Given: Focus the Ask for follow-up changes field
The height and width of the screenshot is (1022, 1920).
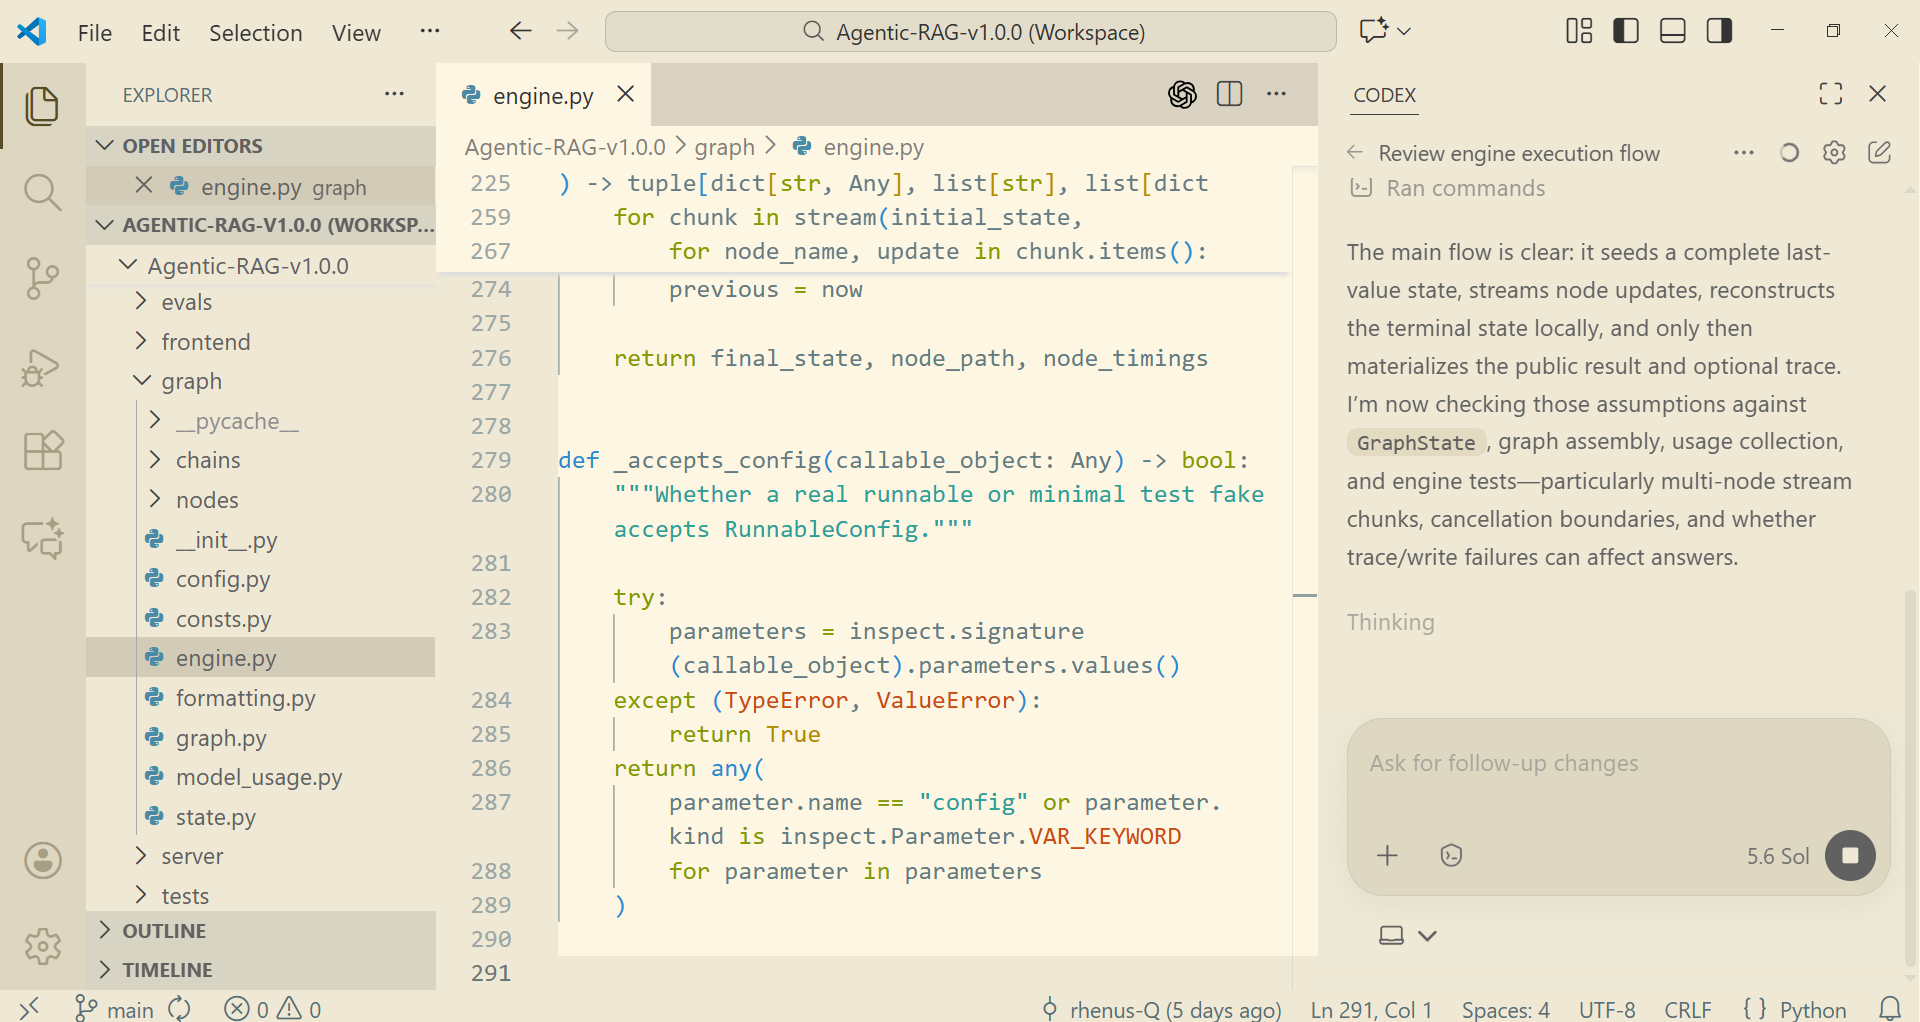Looking at the screenshot, I should pyautogui.click(x=1618, y=763).
